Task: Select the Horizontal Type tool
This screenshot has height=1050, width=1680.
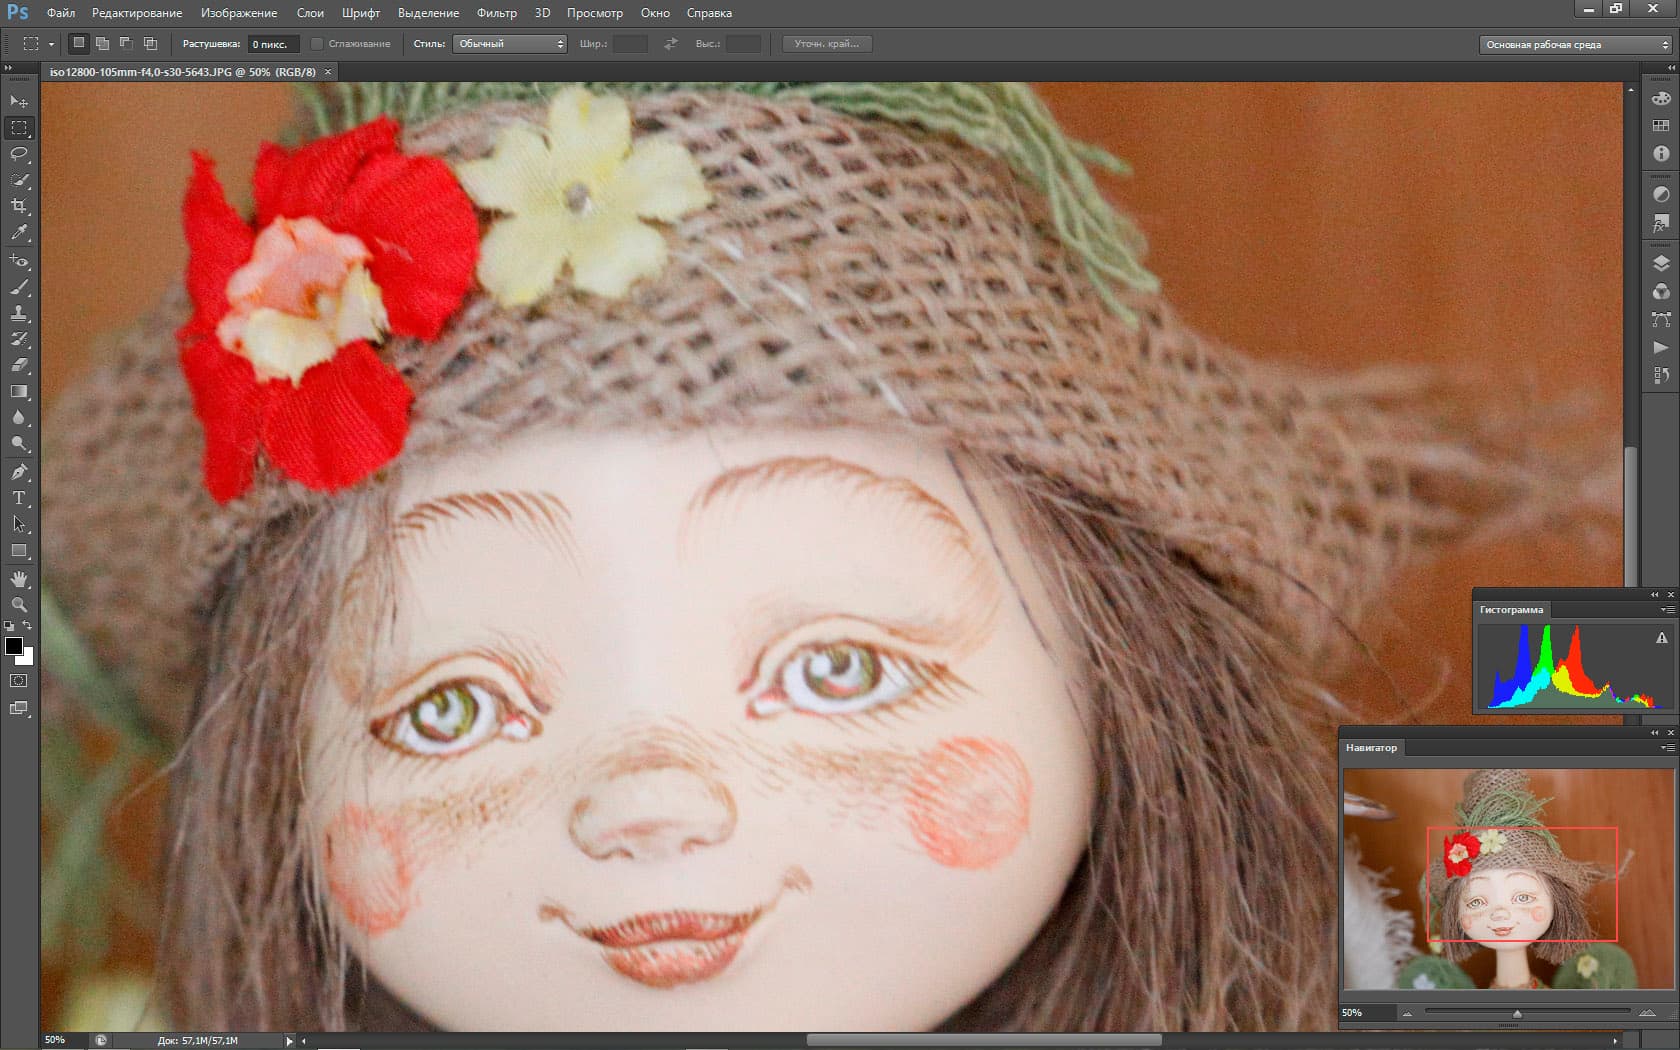Action: [x=19, y=498]
